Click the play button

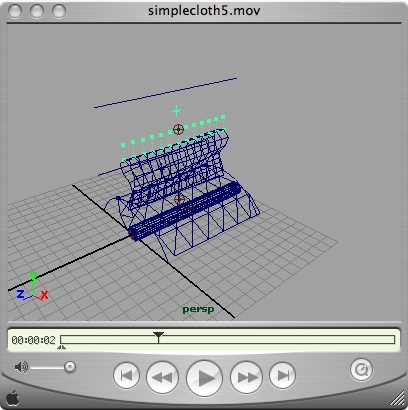(204, 377)
